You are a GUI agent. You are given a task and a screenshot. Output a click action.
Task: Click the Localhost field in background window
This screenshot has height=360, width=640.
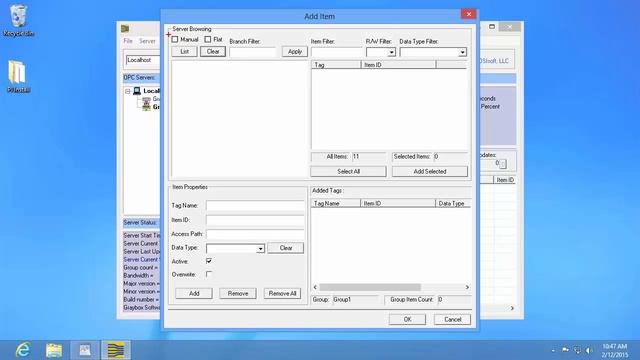pyautogui.click(x=143, y=60)
